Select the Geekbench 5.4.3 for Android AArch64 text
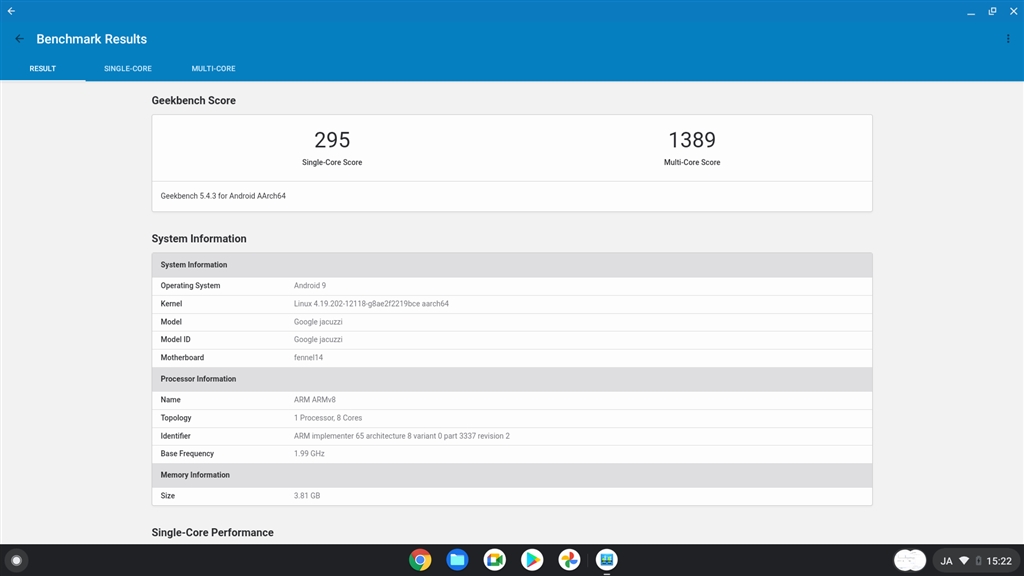1024x576 pixels. coord(223,196)
